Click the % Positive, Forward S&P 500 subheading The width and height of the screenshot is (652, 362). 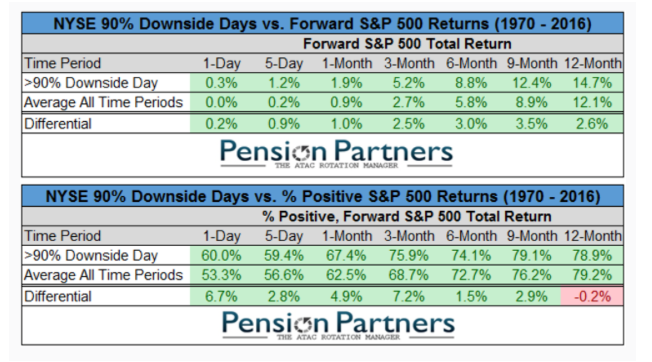click(x=406, y=216)
